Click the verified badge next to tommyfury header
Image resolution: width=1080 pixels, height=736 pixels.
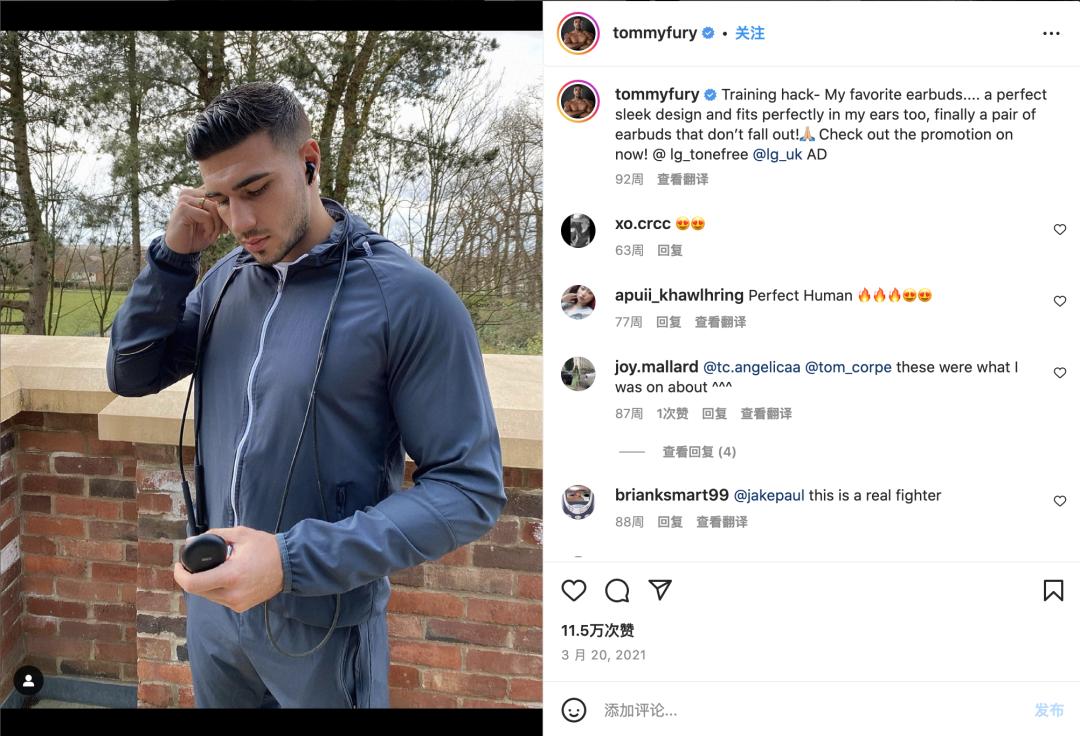[708, 32]
